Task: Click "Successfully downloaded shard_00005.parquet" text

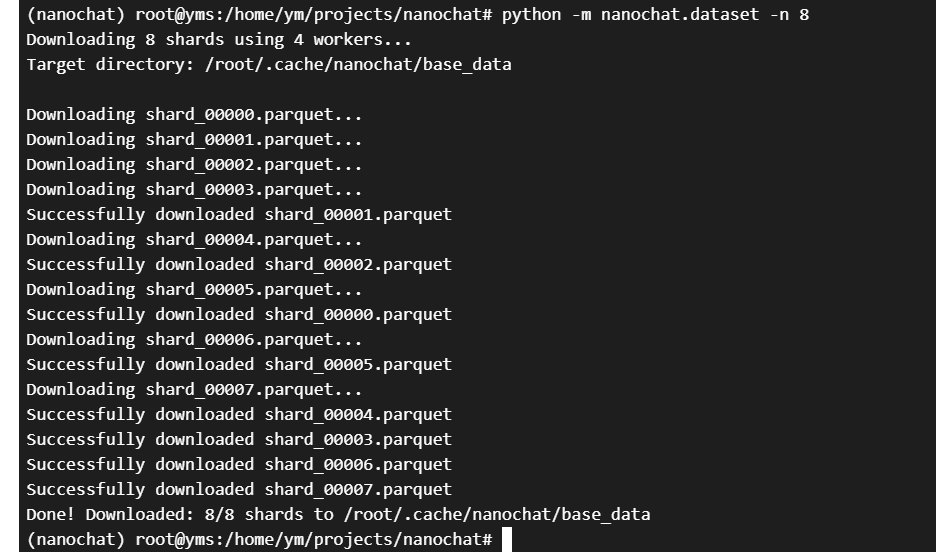Action: pyautogui.click(x=239, y=365)
